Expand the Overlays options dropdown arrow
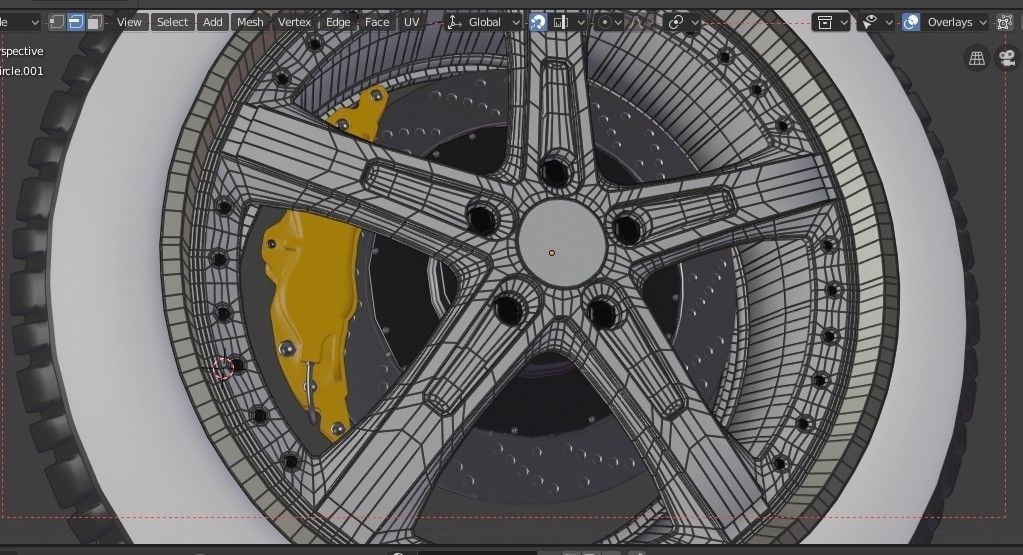The width and height of the screenshot is (1023, 555). point(982,22)
